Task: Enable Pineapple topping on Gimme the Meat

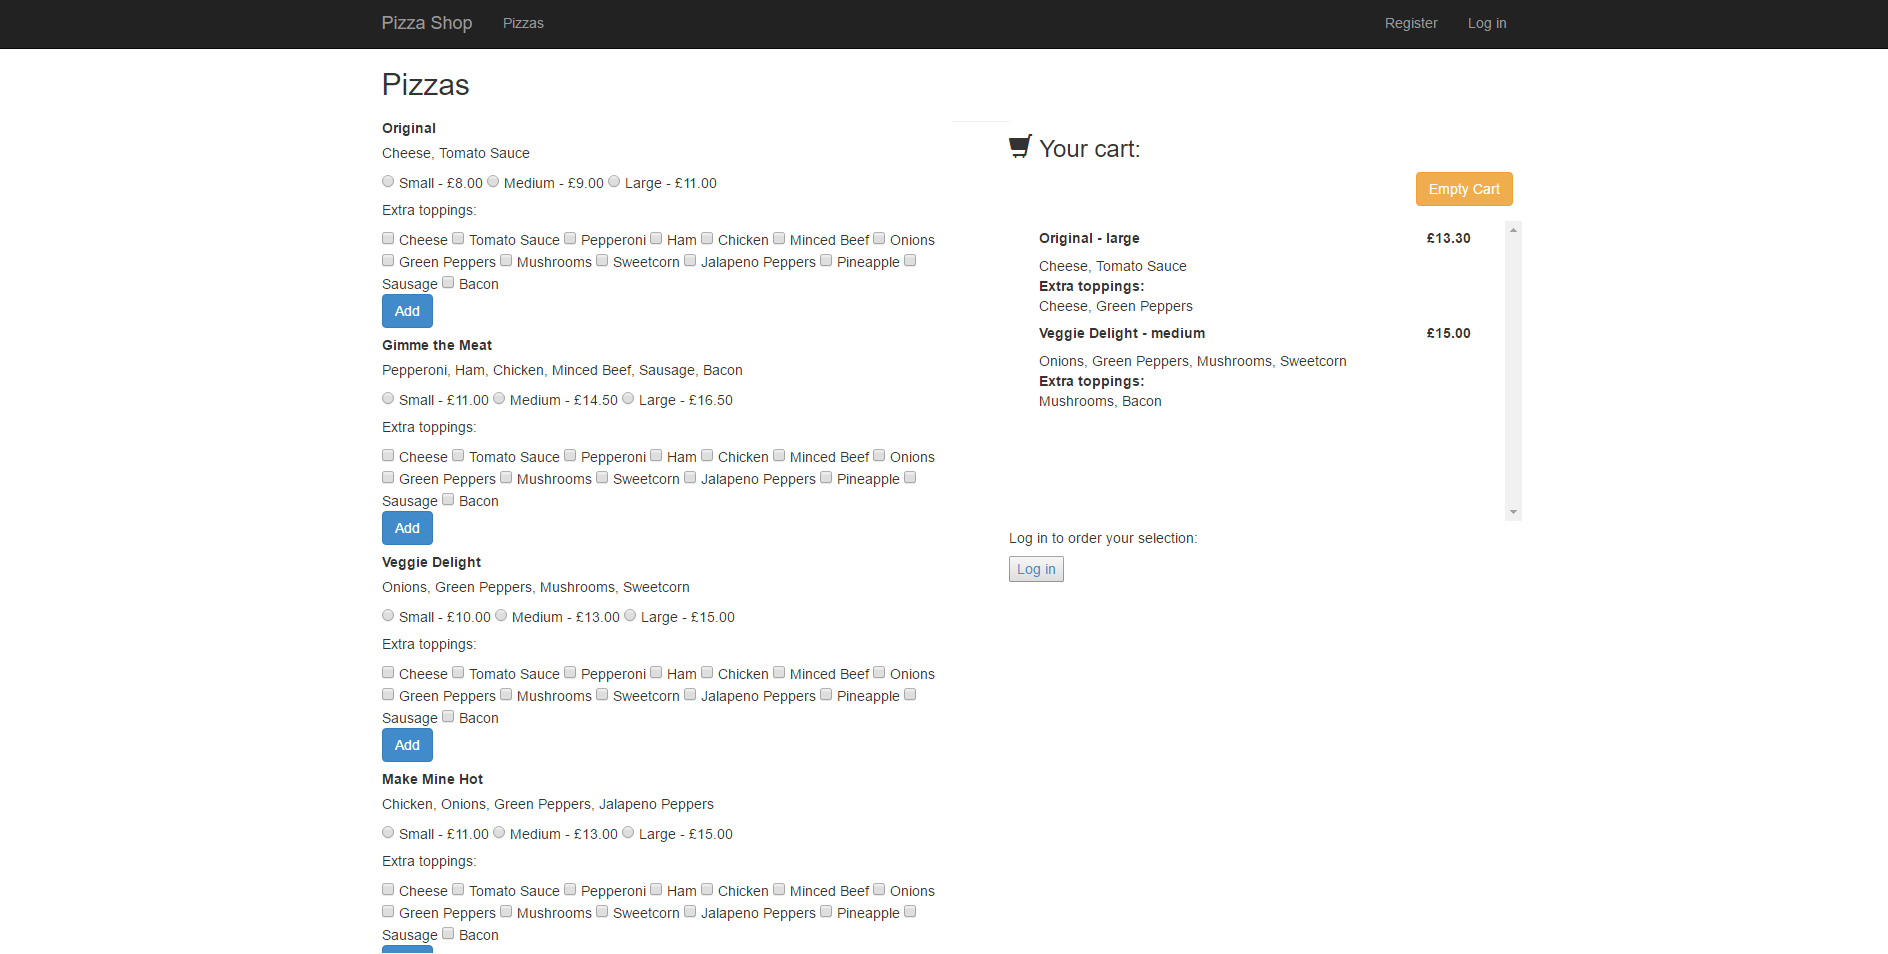Action: point(826,478)
